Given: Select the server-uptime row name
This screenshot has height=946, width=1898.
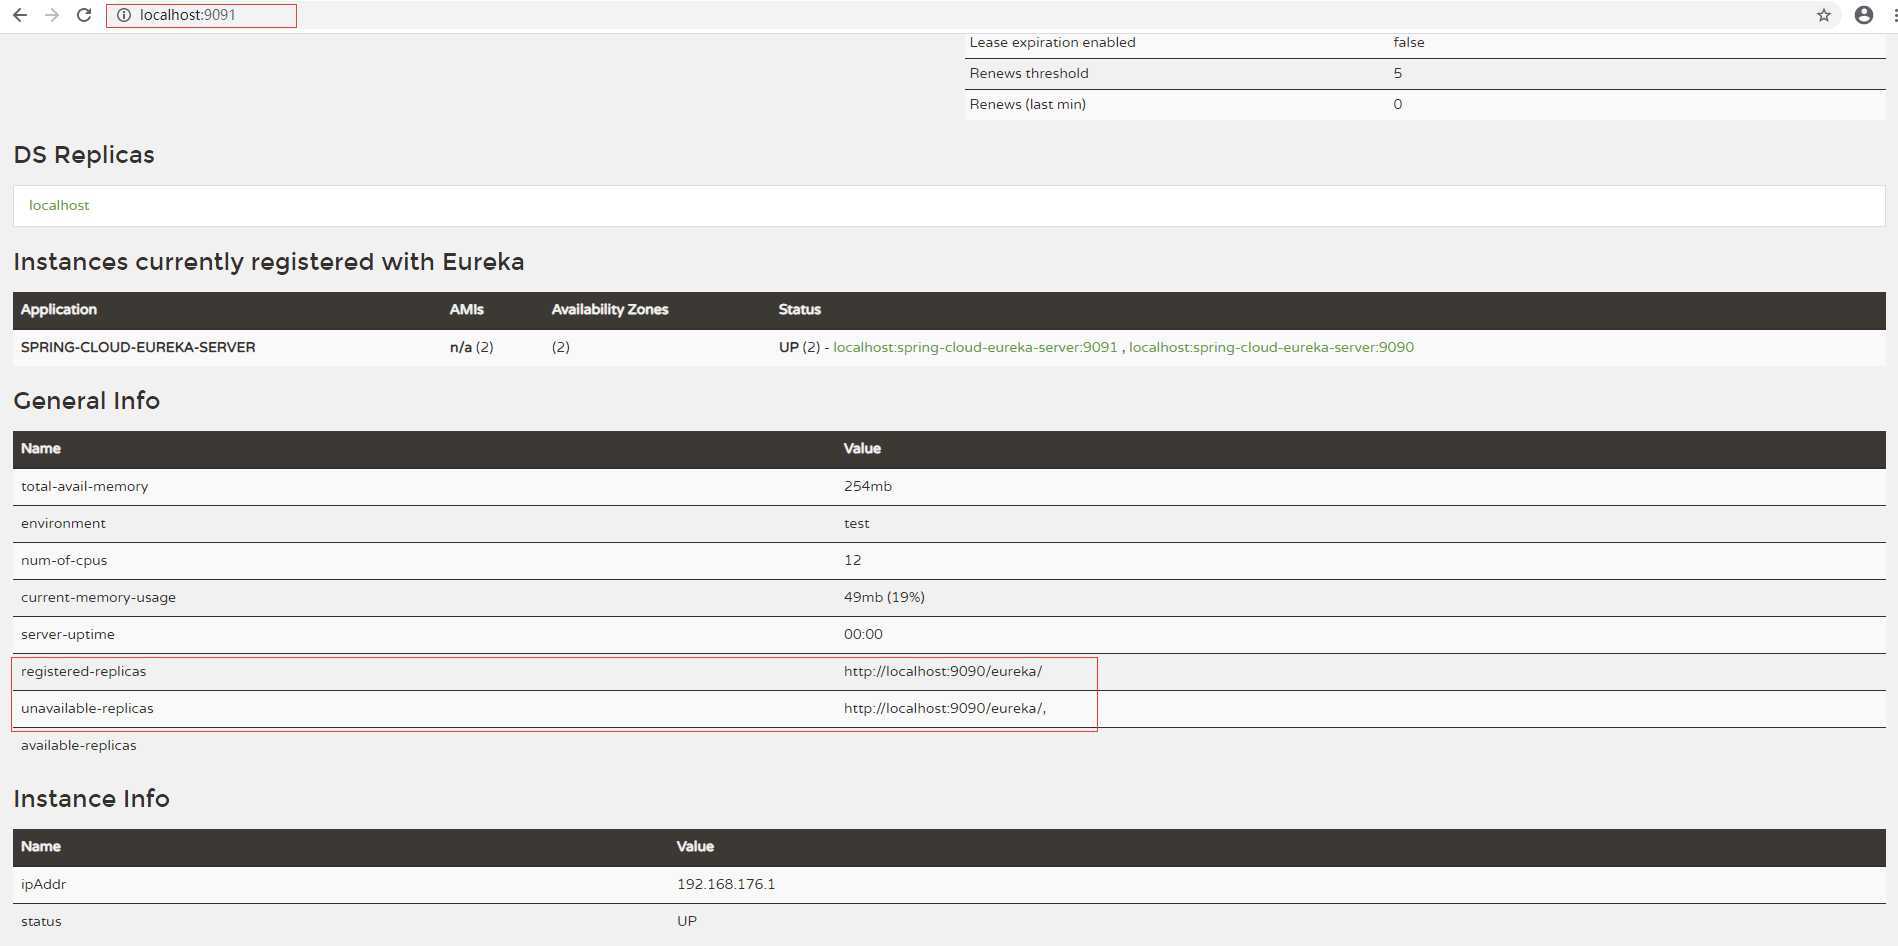Looking at the screenshot, I should point(68,634).
